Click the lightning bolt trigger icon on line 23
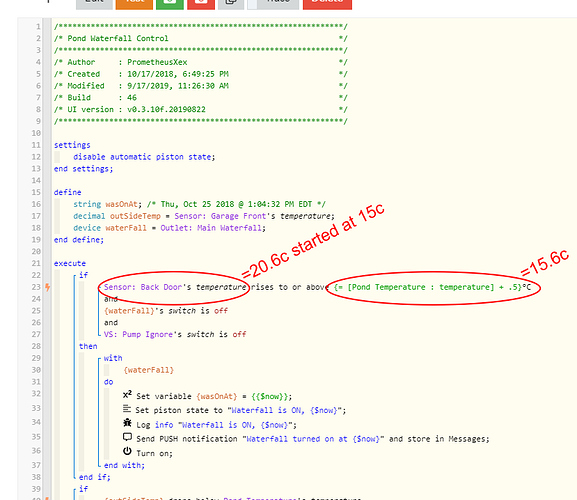577x500 pixels. (47, 287)
